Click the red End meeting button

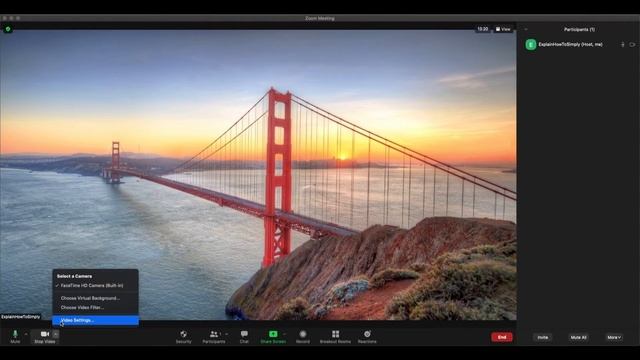(502, 337)
